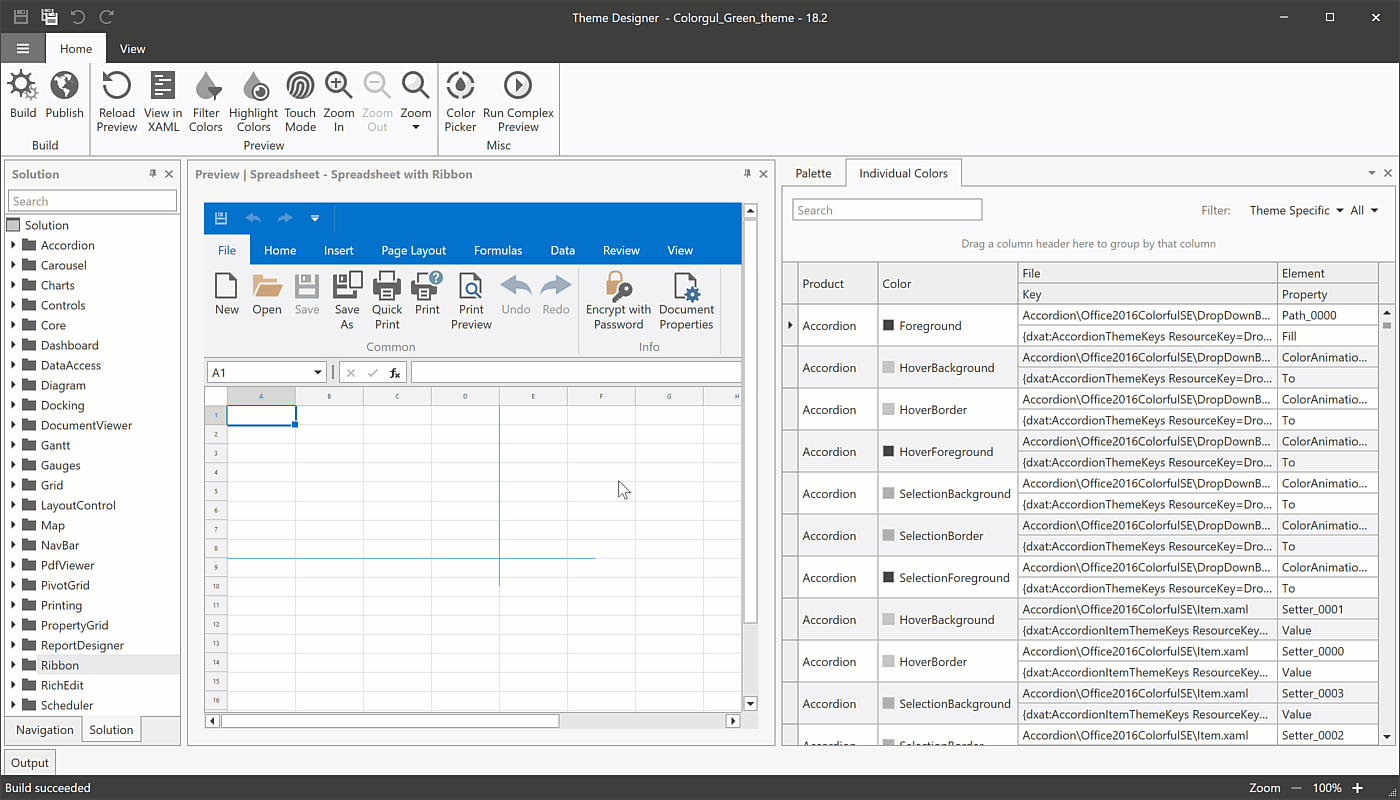Screen dimensions: 1400x800
Task: Click the Solution panel search field
Action: click(91, 200)
